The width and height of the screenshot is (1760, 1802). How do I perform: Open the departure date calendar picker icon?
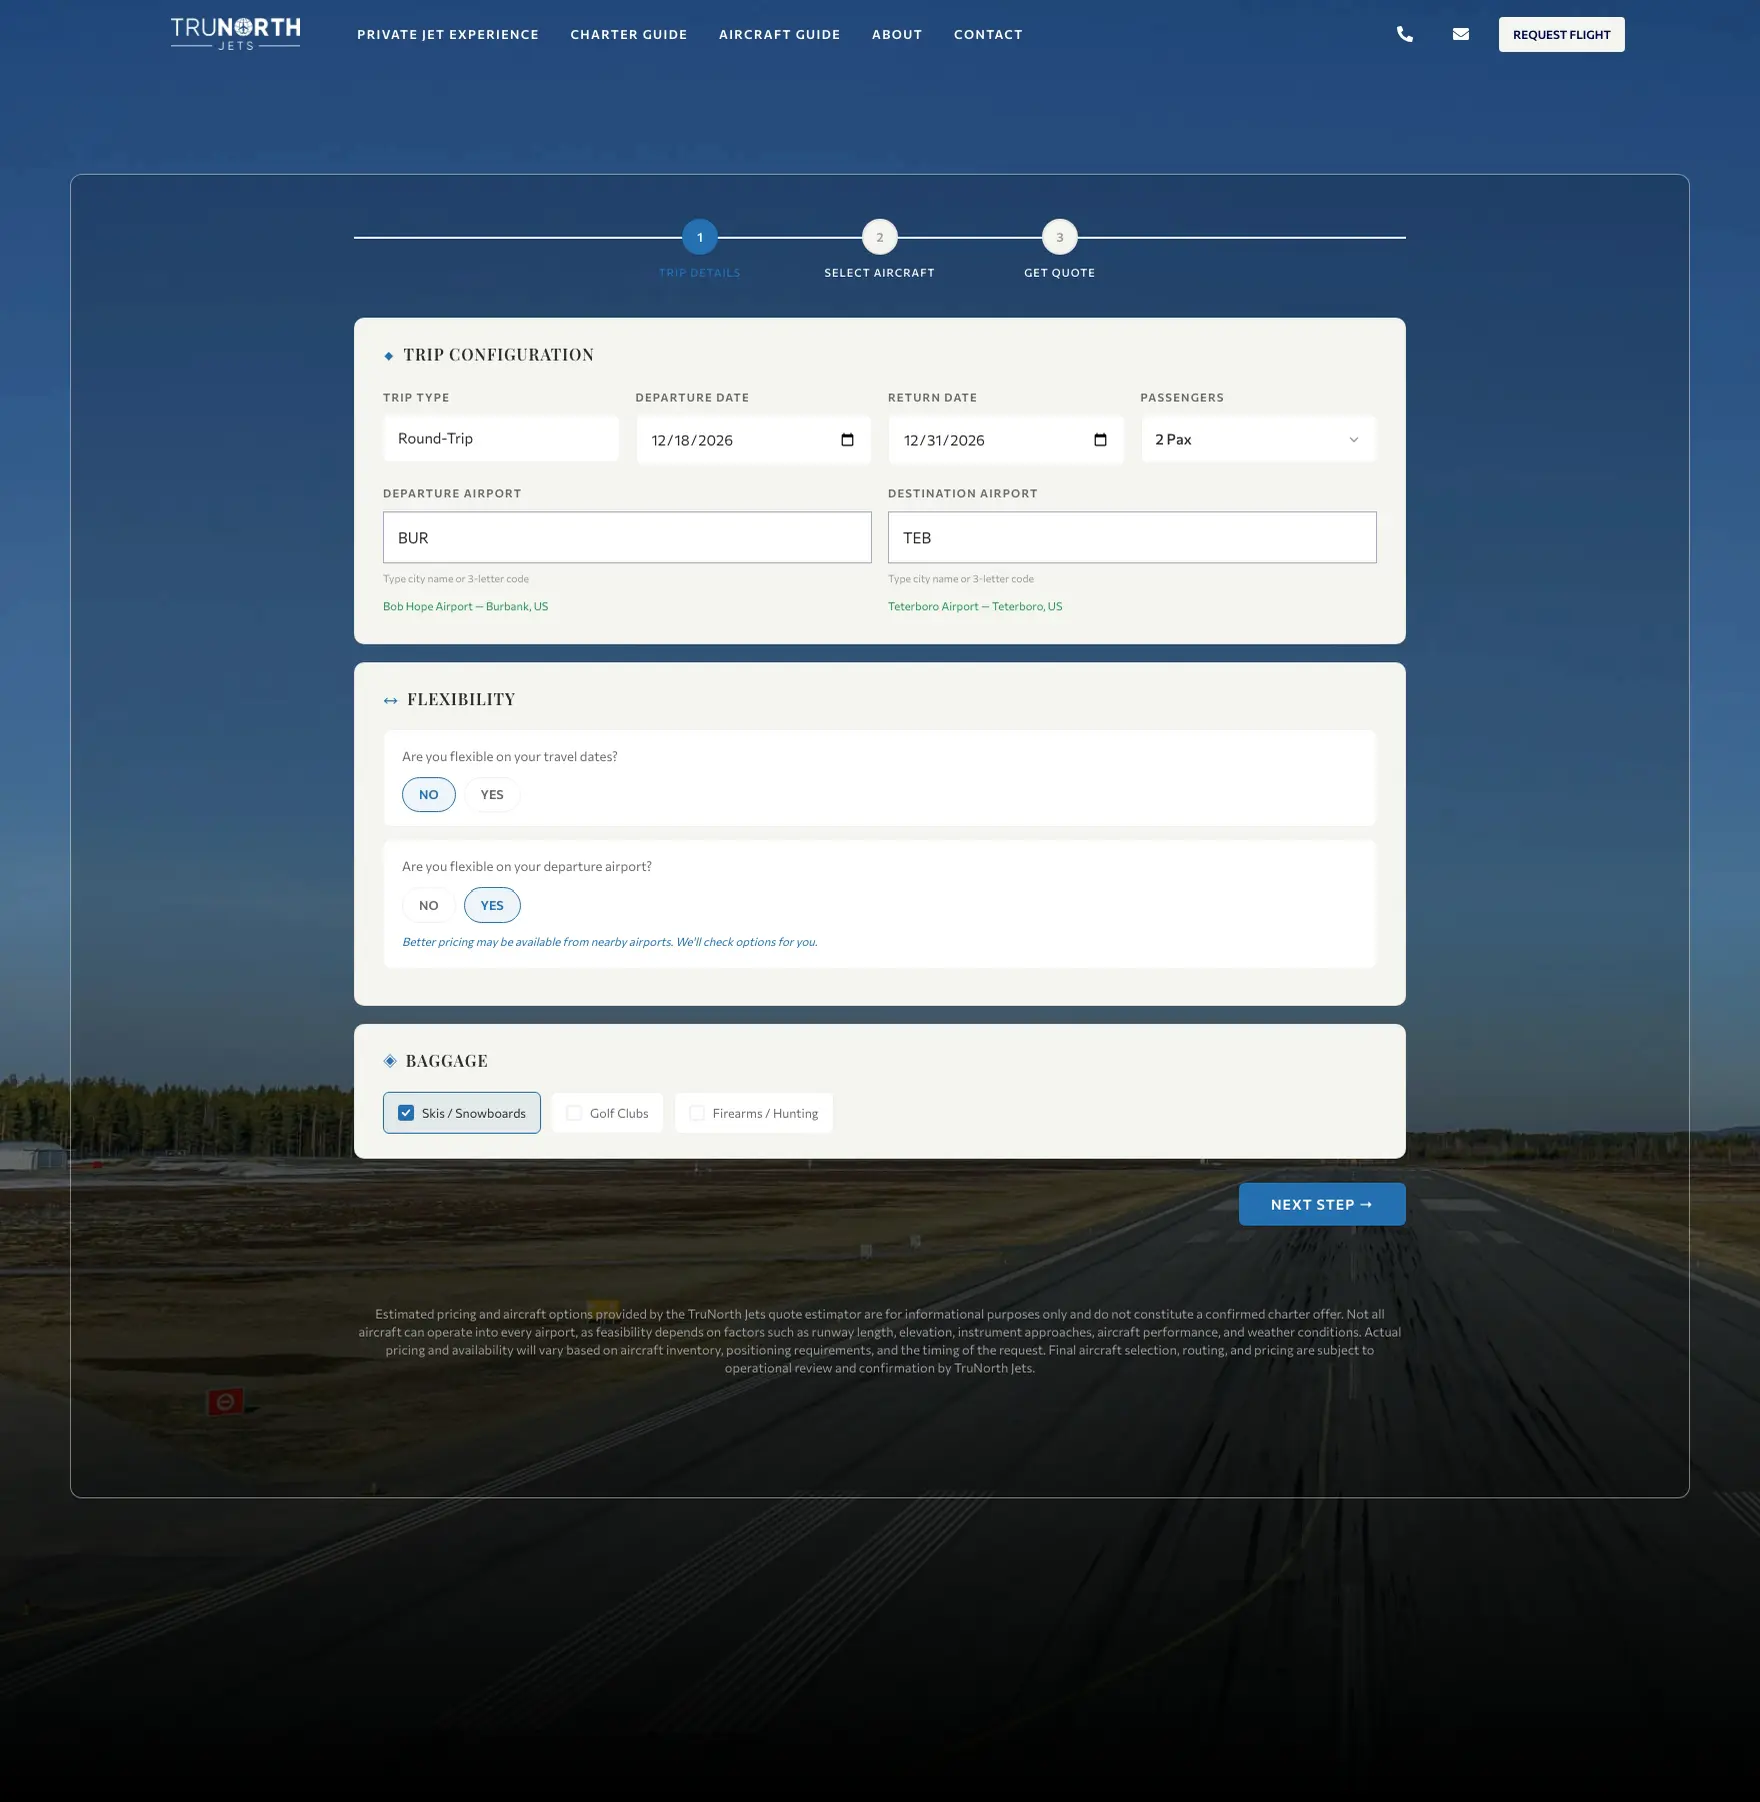tap(848, 440)
